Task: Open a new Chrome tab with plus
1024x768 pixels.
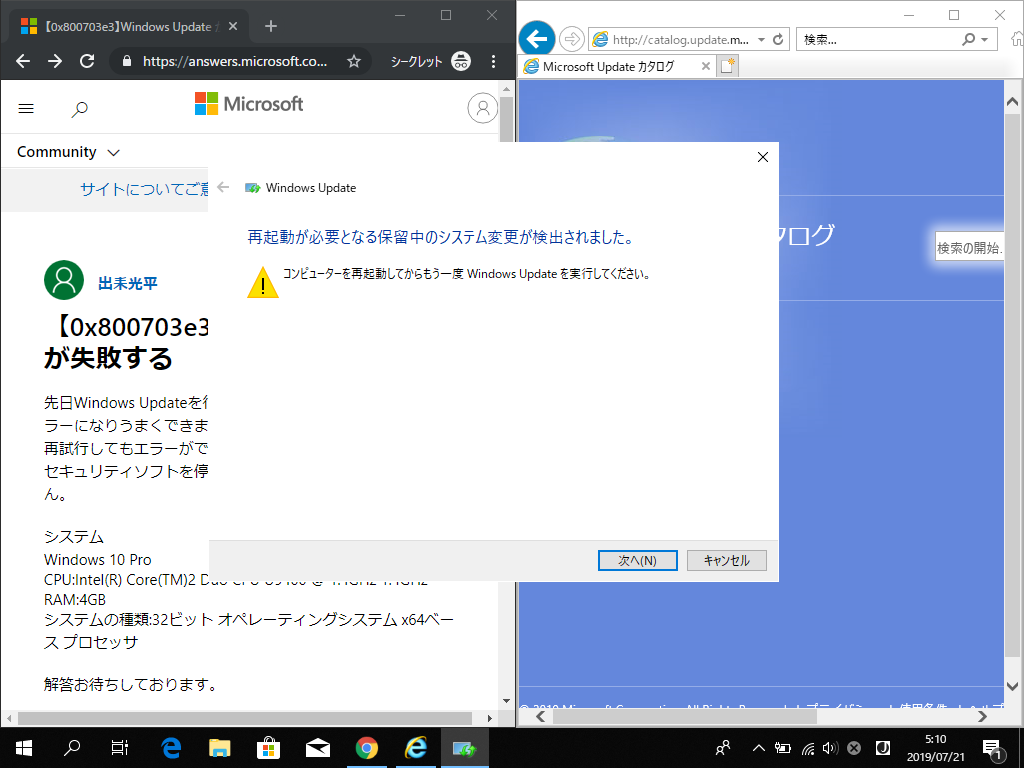Action: click(271, 26)
